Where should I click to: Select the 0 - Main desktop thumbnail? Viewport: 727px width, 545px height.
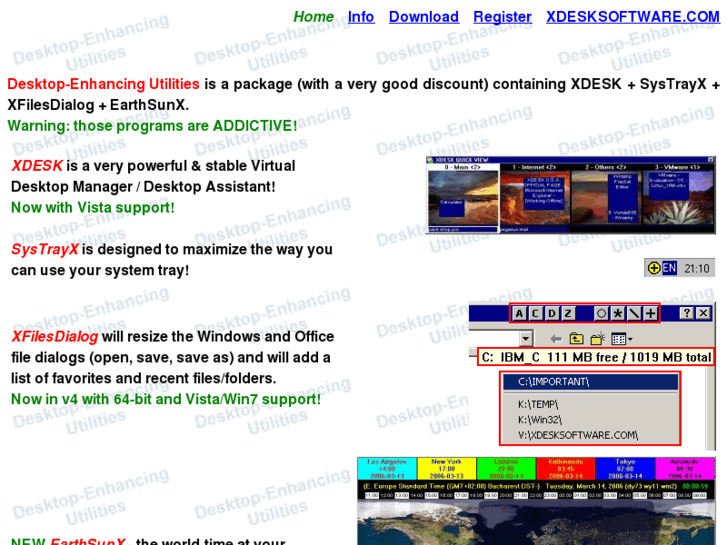(x=462, y=198)
